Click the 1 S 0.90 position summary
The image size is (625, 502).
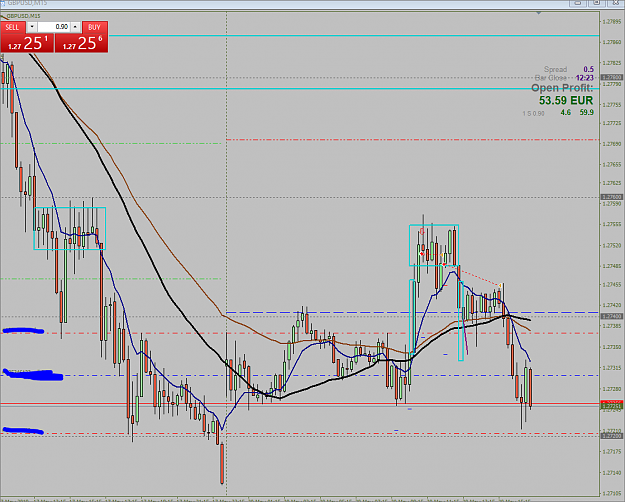point(533,114)
